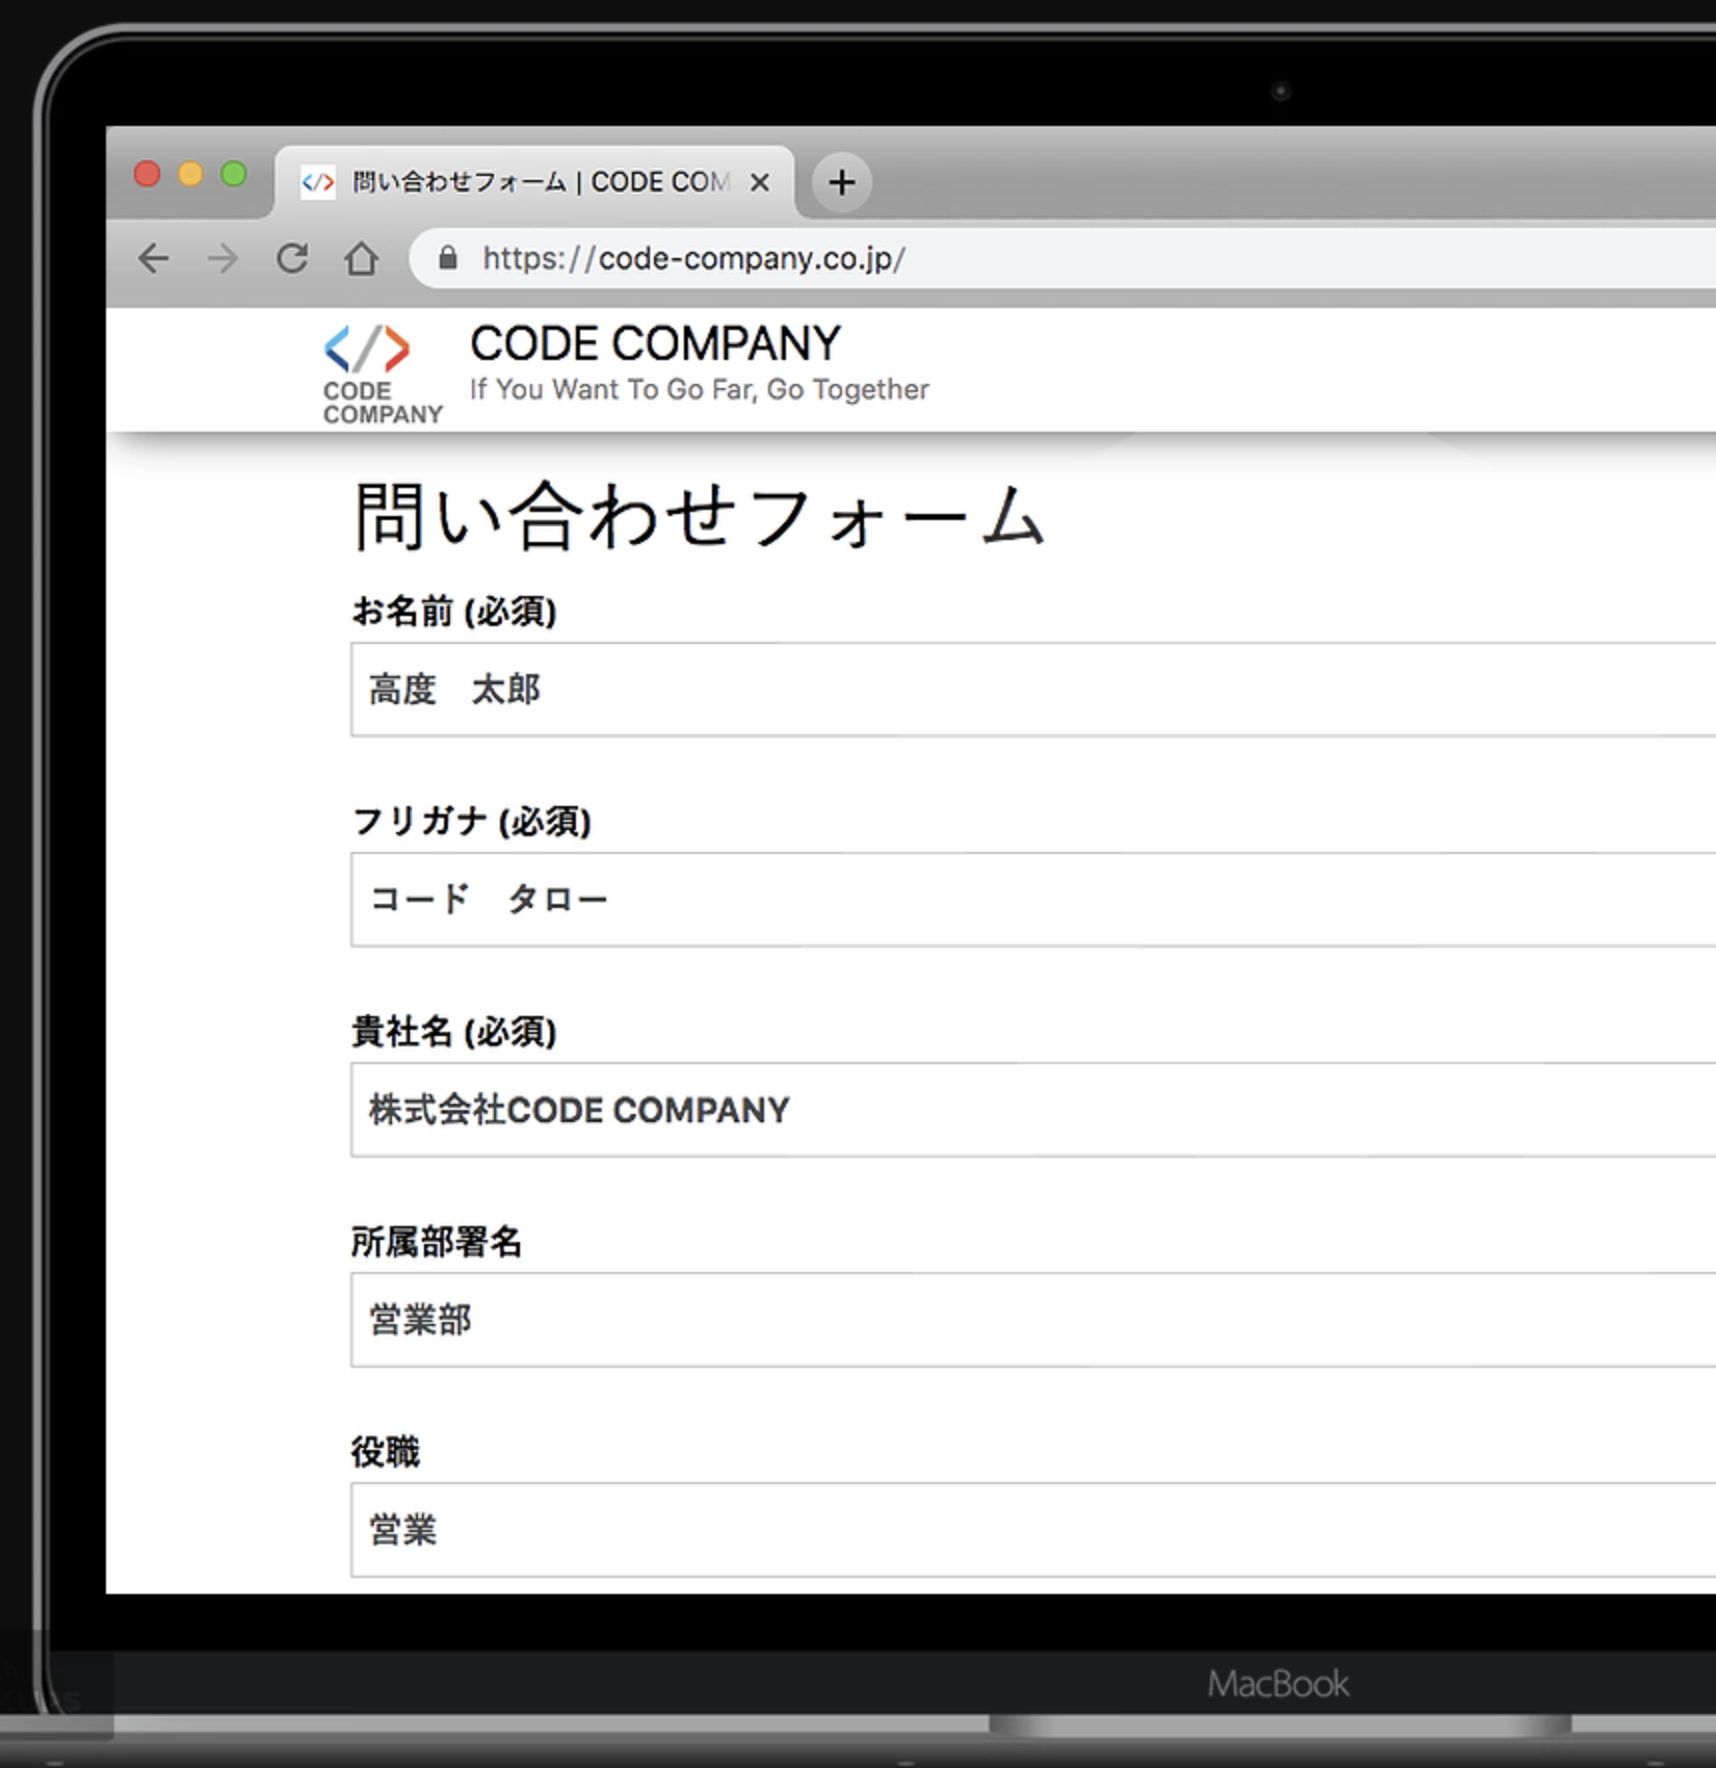Click the 貴社名 input field
The width and height of the screenshot is (1716, 1768).
click(1033, 1110)
